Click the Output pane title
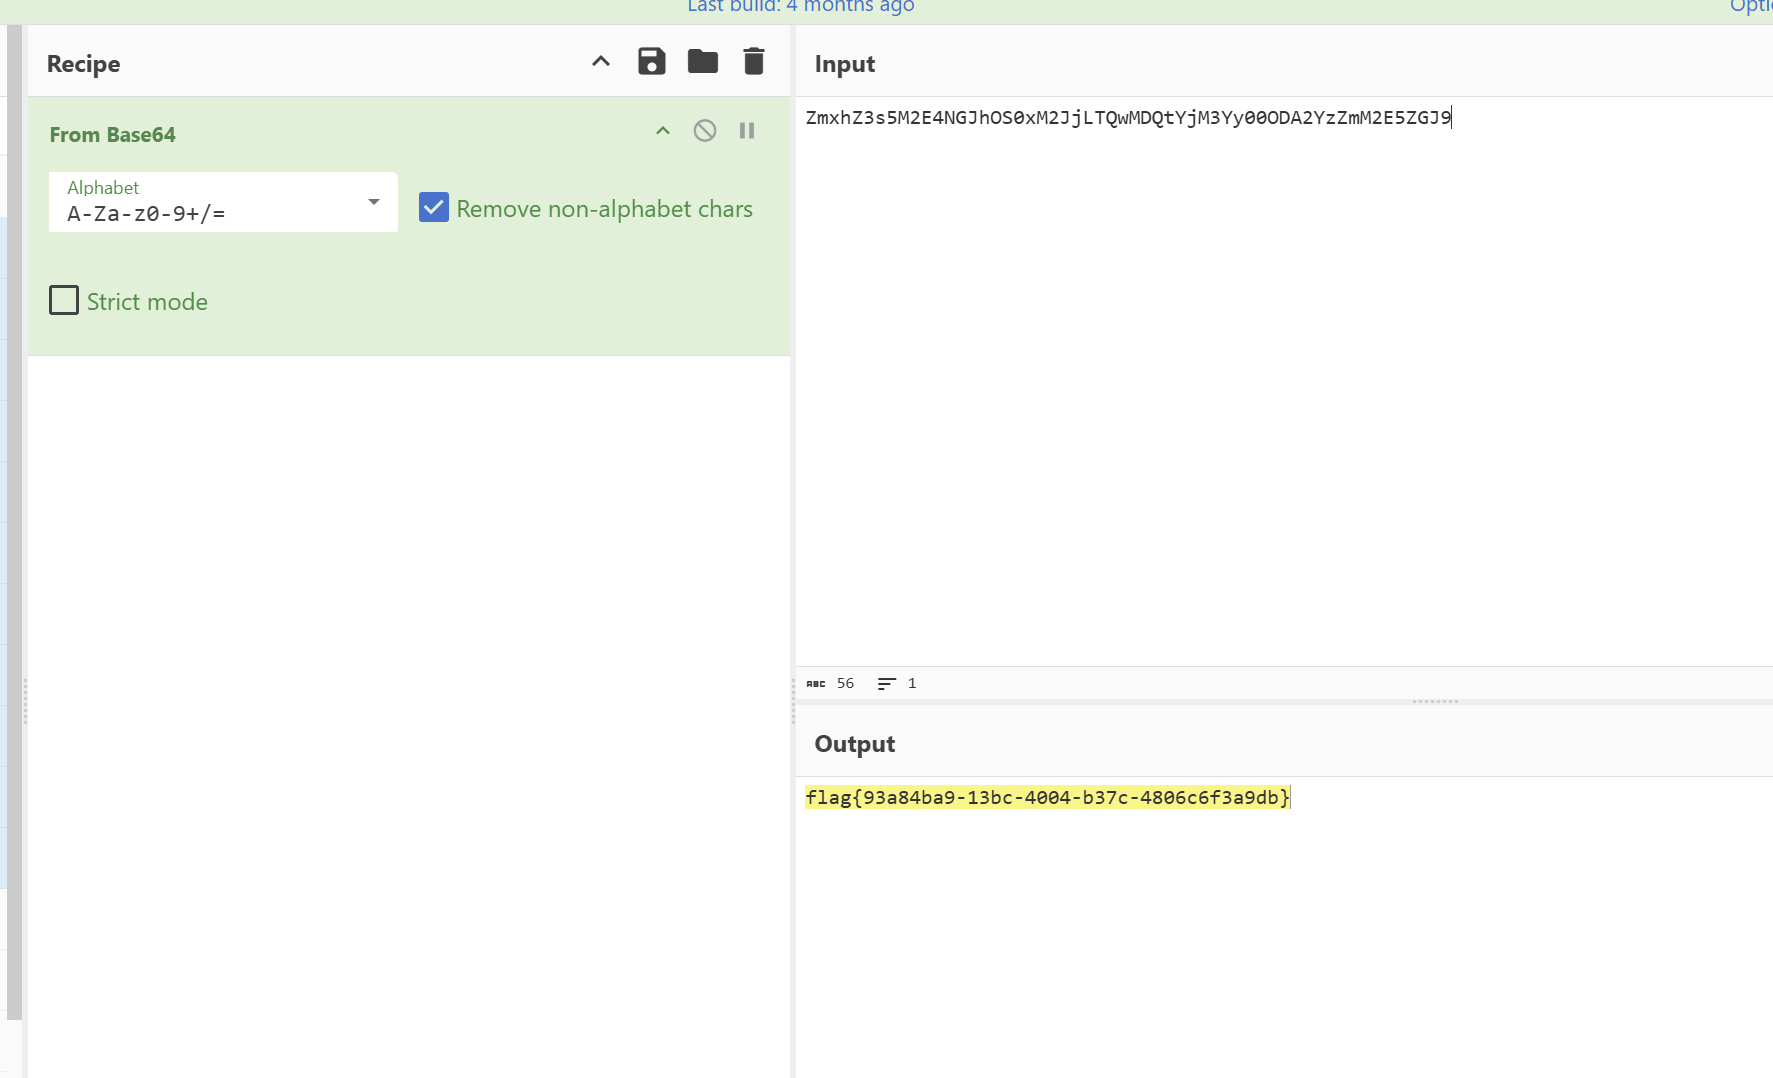The height and width of the screenshot is (1078, 1773). tap(855, 744)
